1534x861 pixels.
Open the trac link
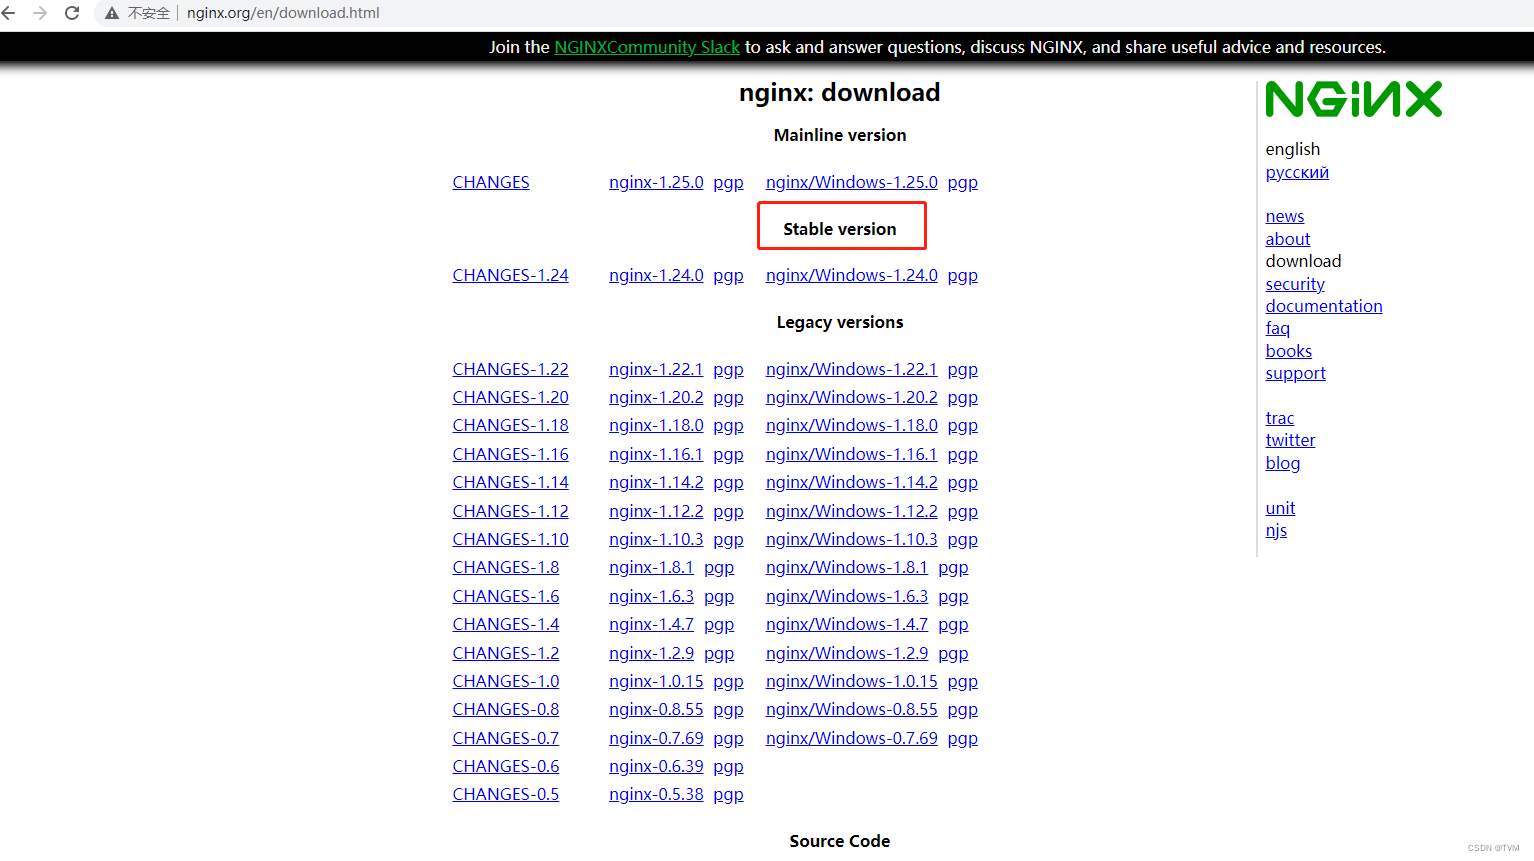click(x=1279, y=418)
